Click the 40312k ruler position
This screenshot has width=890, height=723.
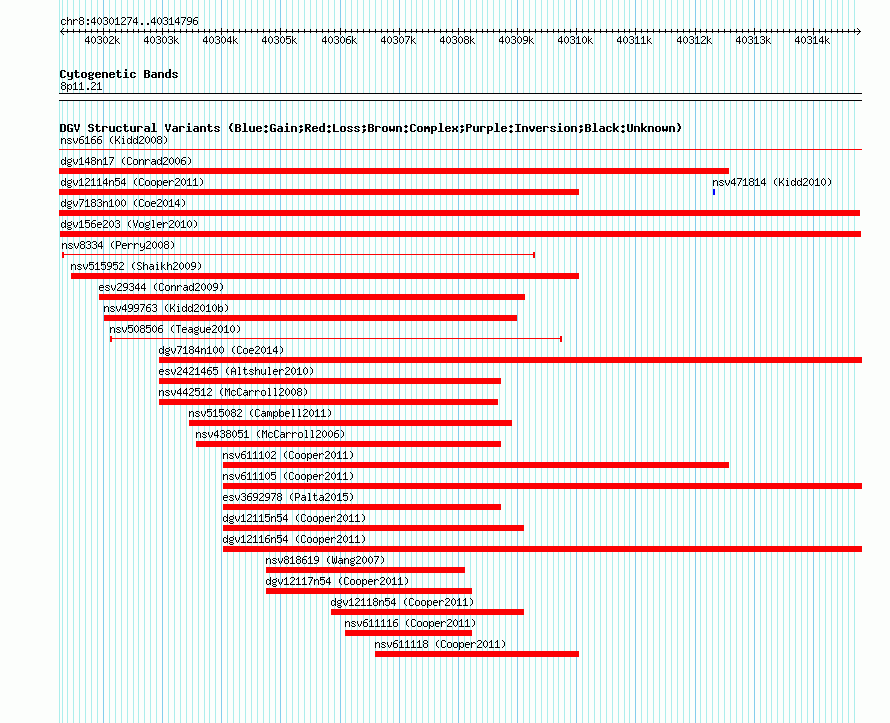695,40
